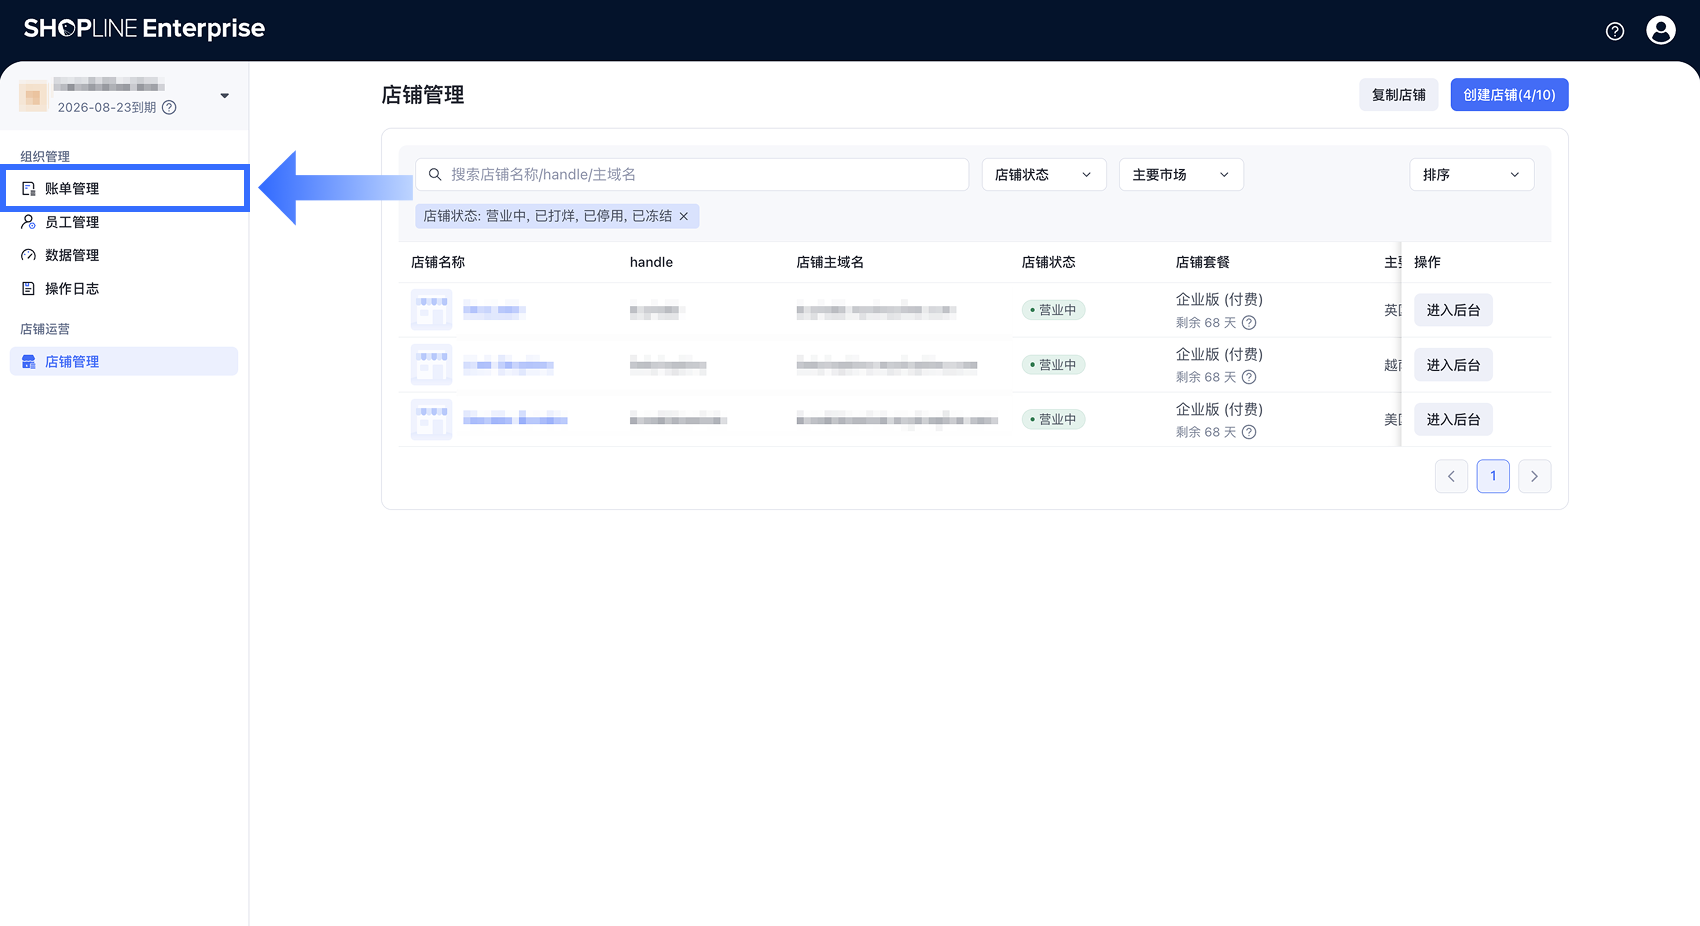The image size is (1700, 926).
Task: Click the help icon beside second 剩余 68 天
Action: 1249,377
